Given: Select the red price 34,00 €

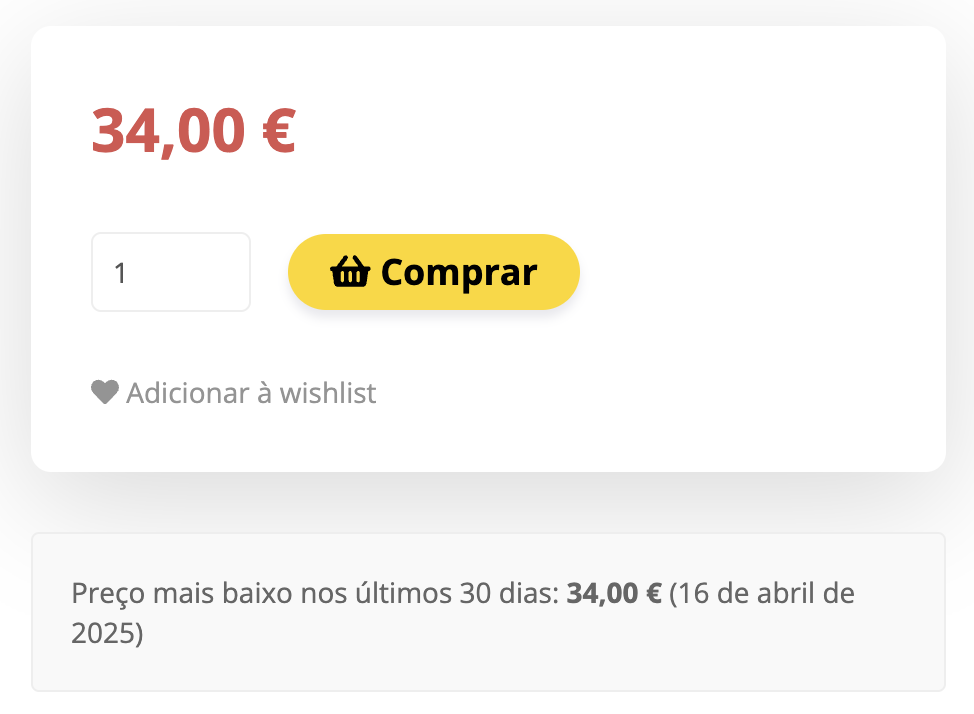Looking at the screenshot, I should (x=193, y=130).
